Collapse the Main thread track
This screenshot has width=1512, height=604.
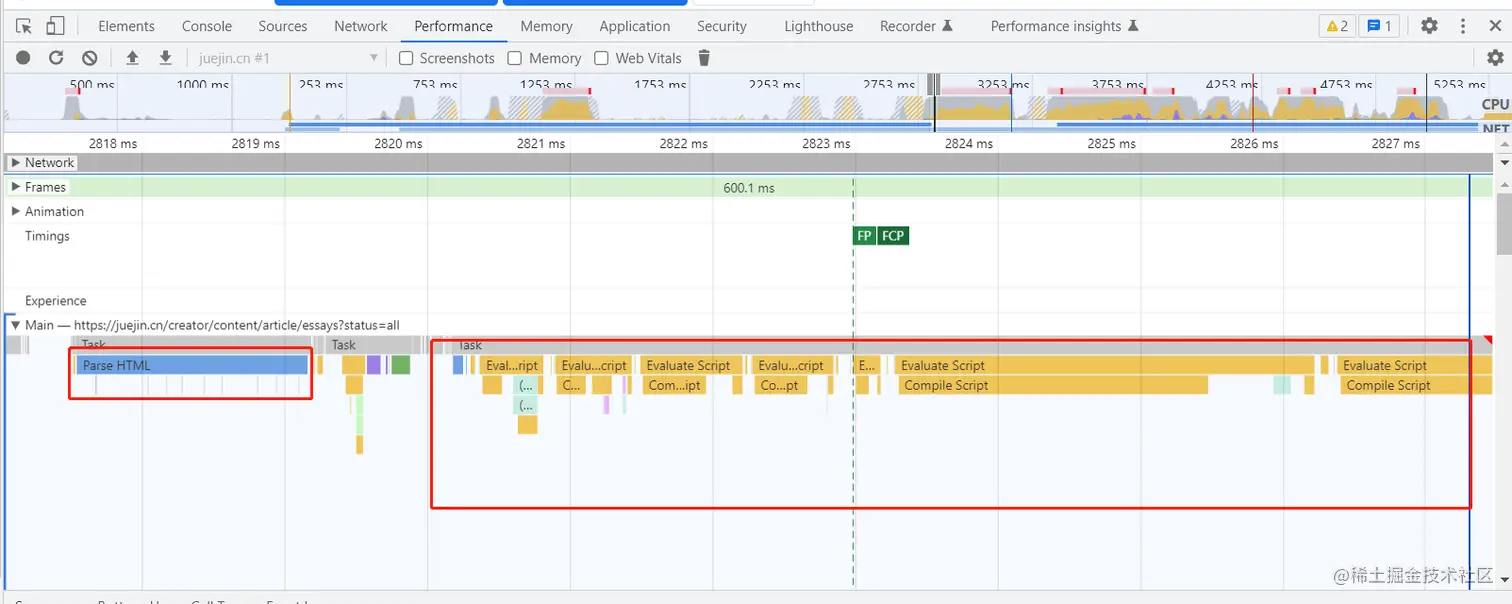[16, 325]
